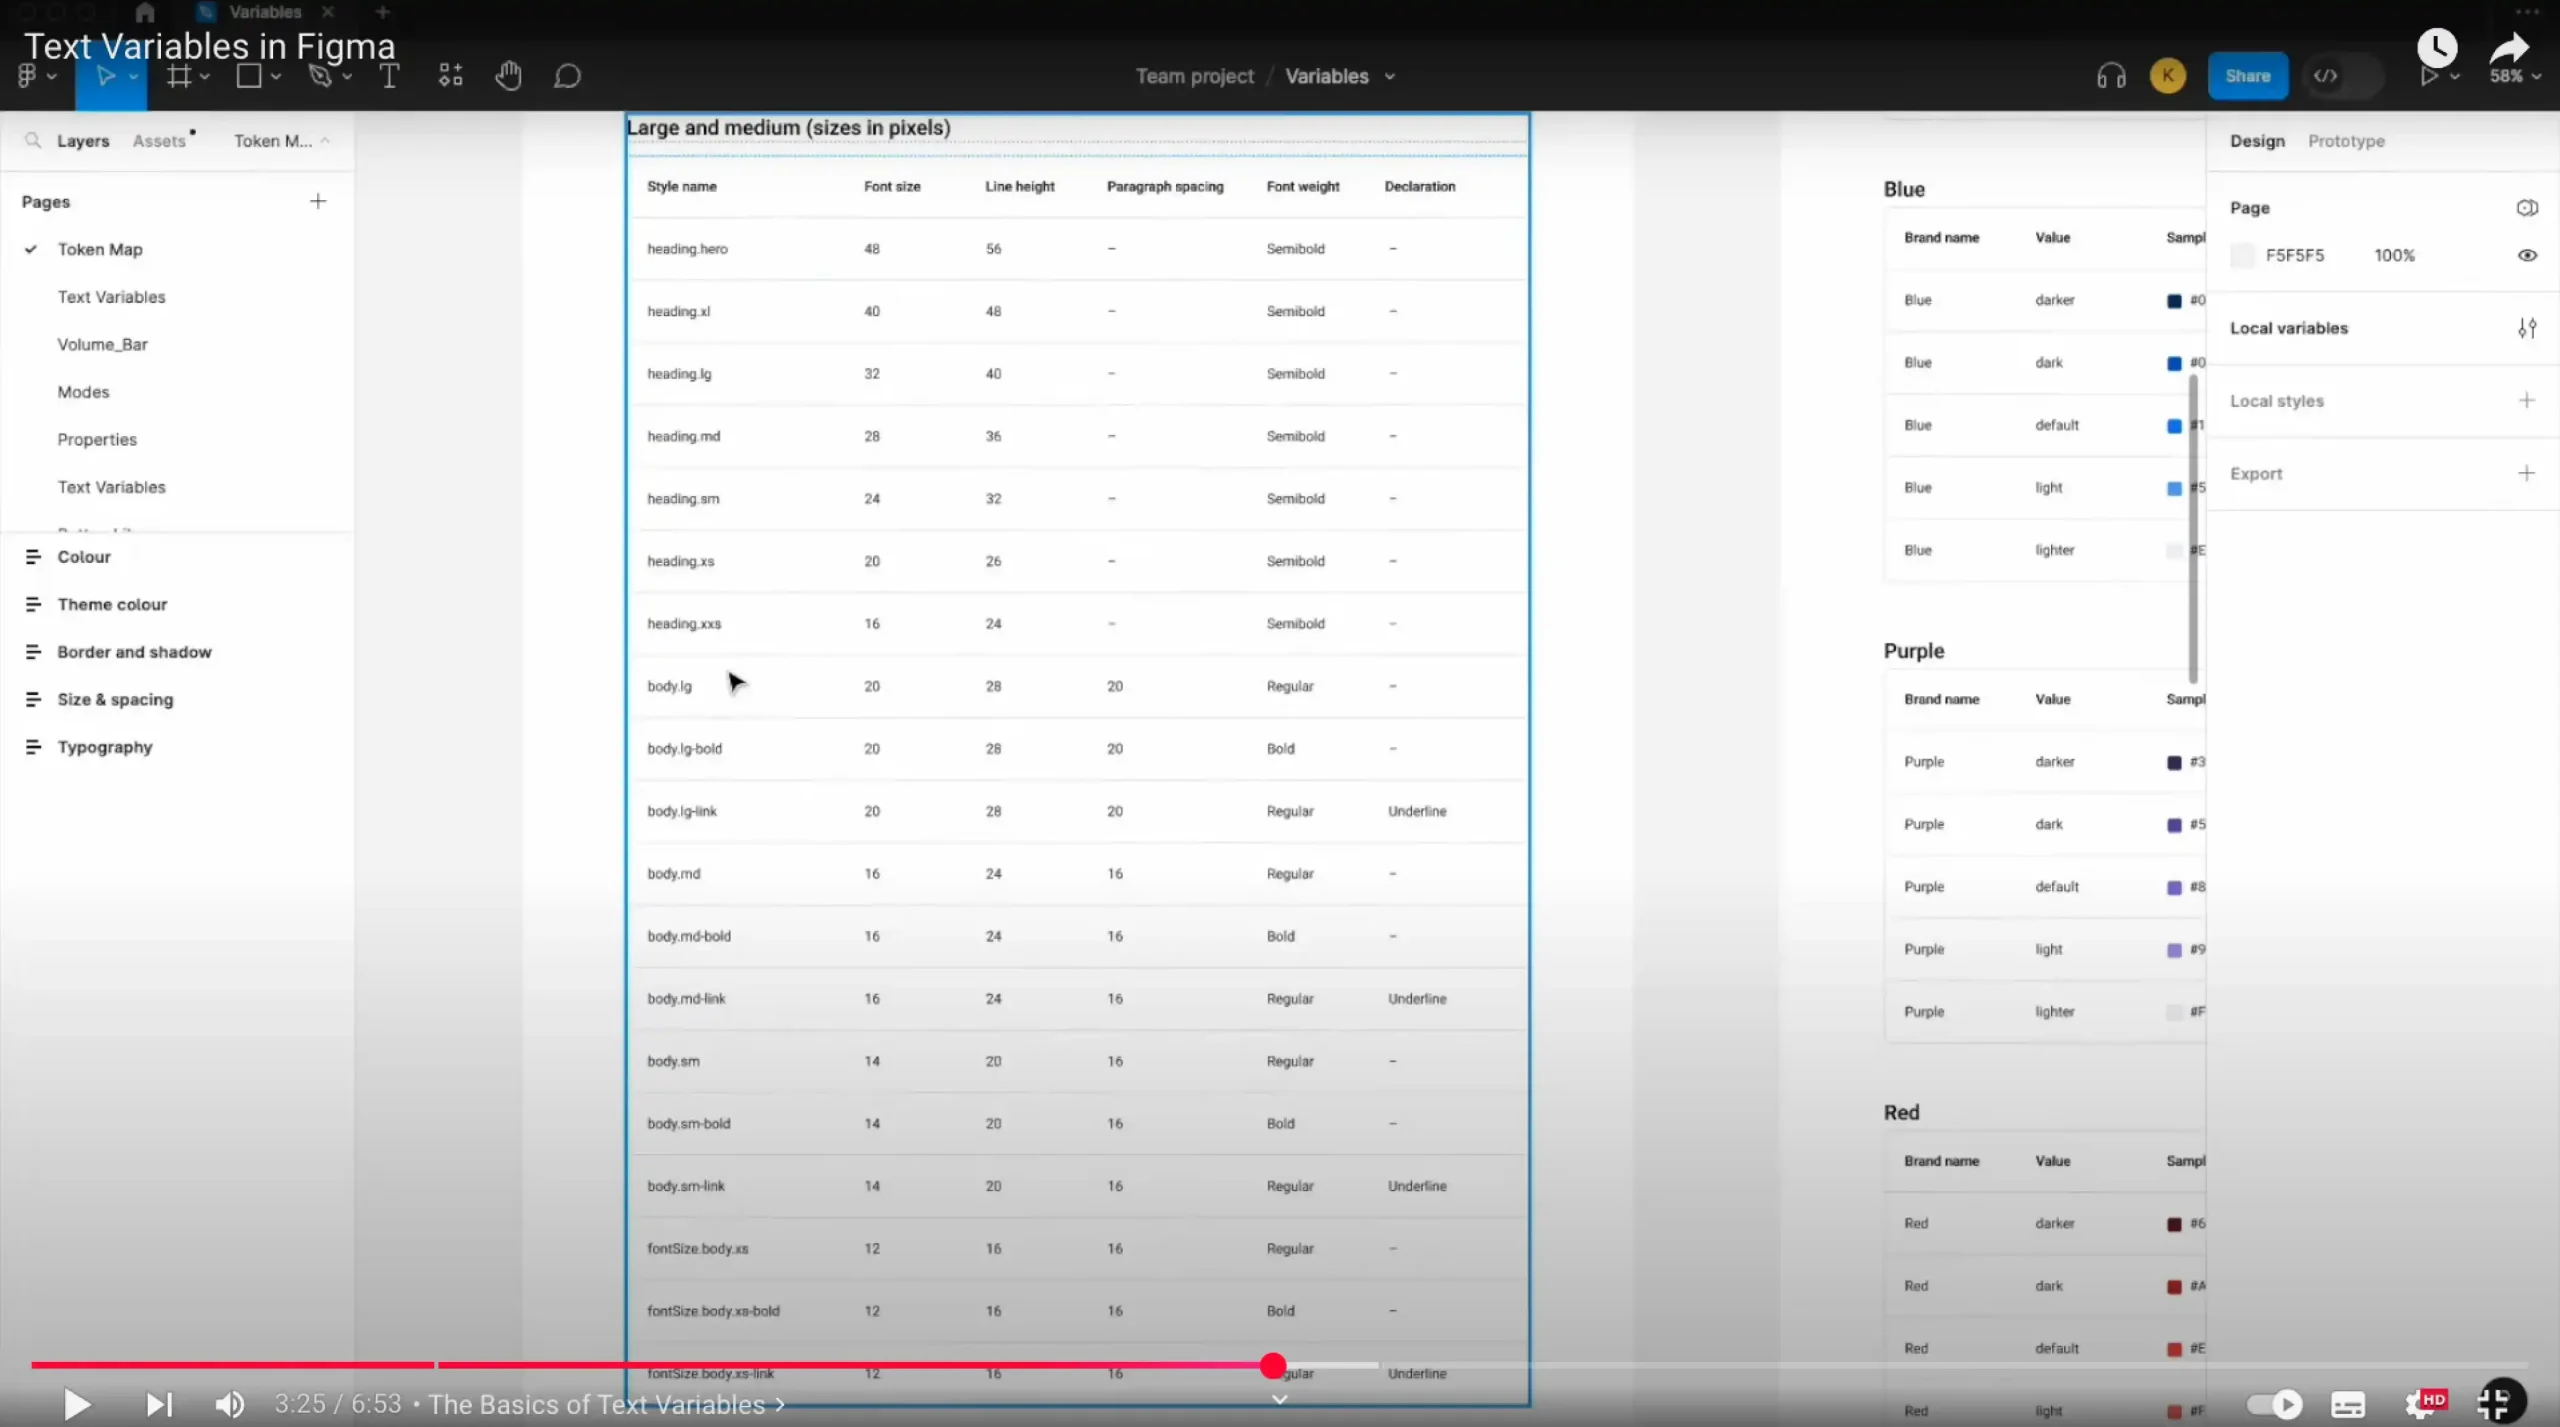Image resolution: width=2560 pixels, height=1427 pixels.
Task: Select the Pen tool
Action: [x=320, y=76]
